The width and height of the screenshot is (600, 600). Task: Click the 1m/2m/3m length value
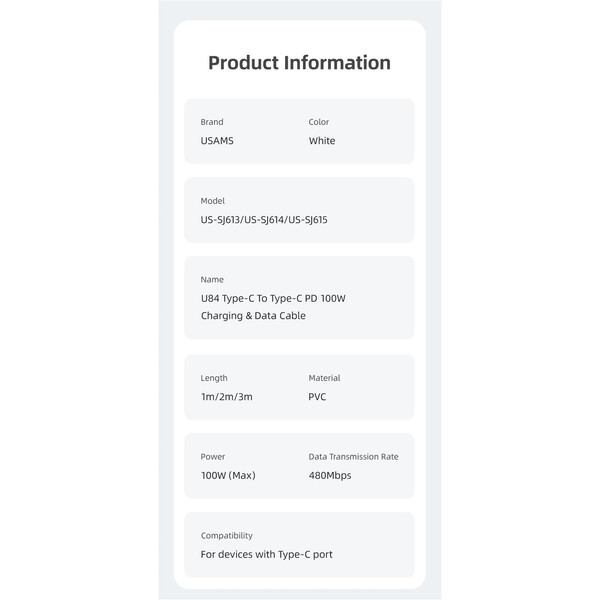pyautogui.click(x=227, y=397)
